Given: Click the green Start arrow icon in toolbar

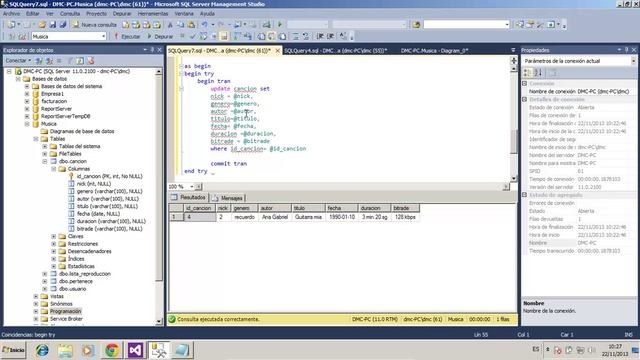Looking at the screenshot, I should [x=280, y=25].
